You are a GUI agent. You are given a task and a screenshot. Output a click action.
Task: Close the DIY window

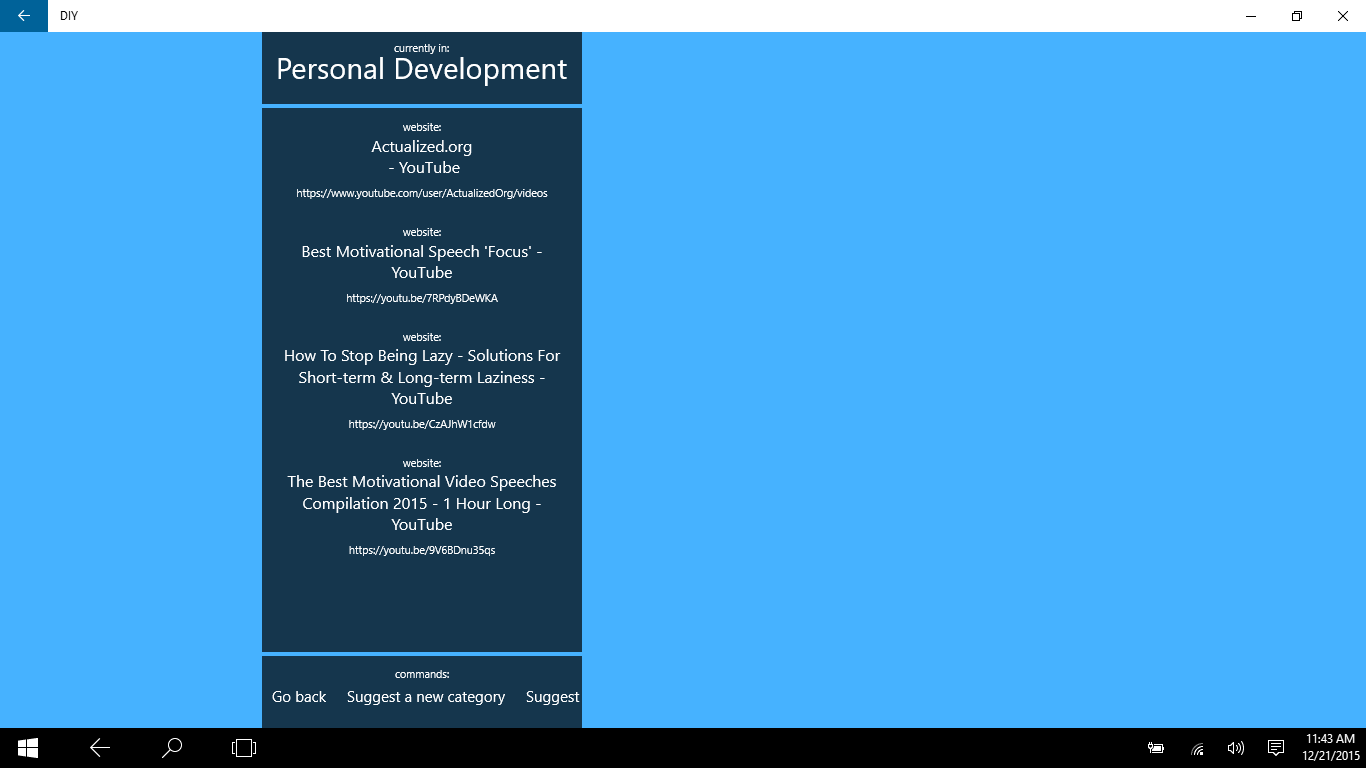[1343, 16]
